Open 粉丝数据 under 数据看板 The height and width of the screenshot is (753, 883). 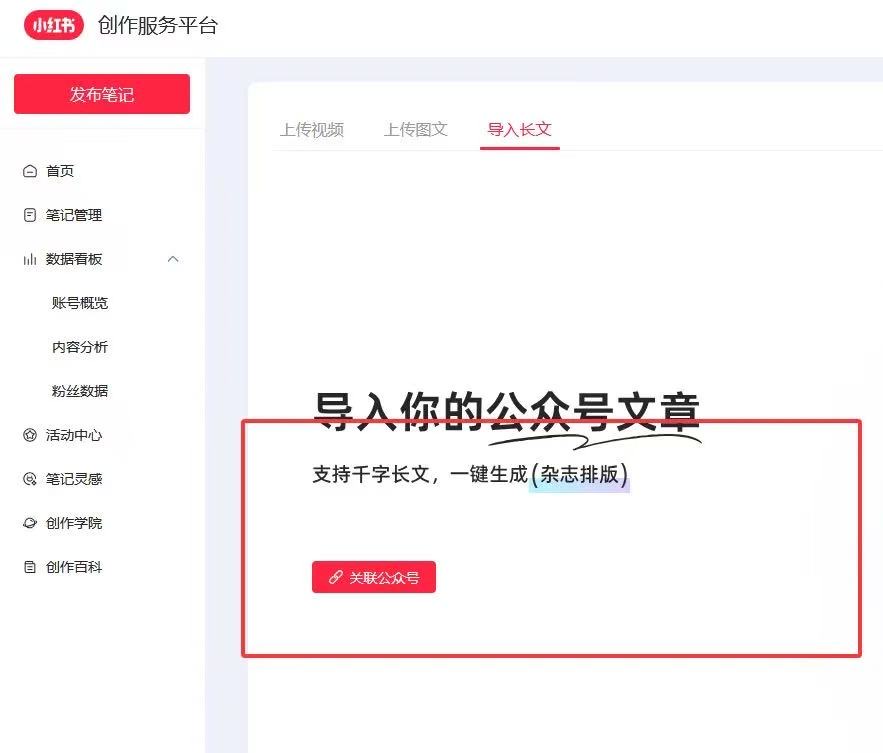[x=79, y=391]
